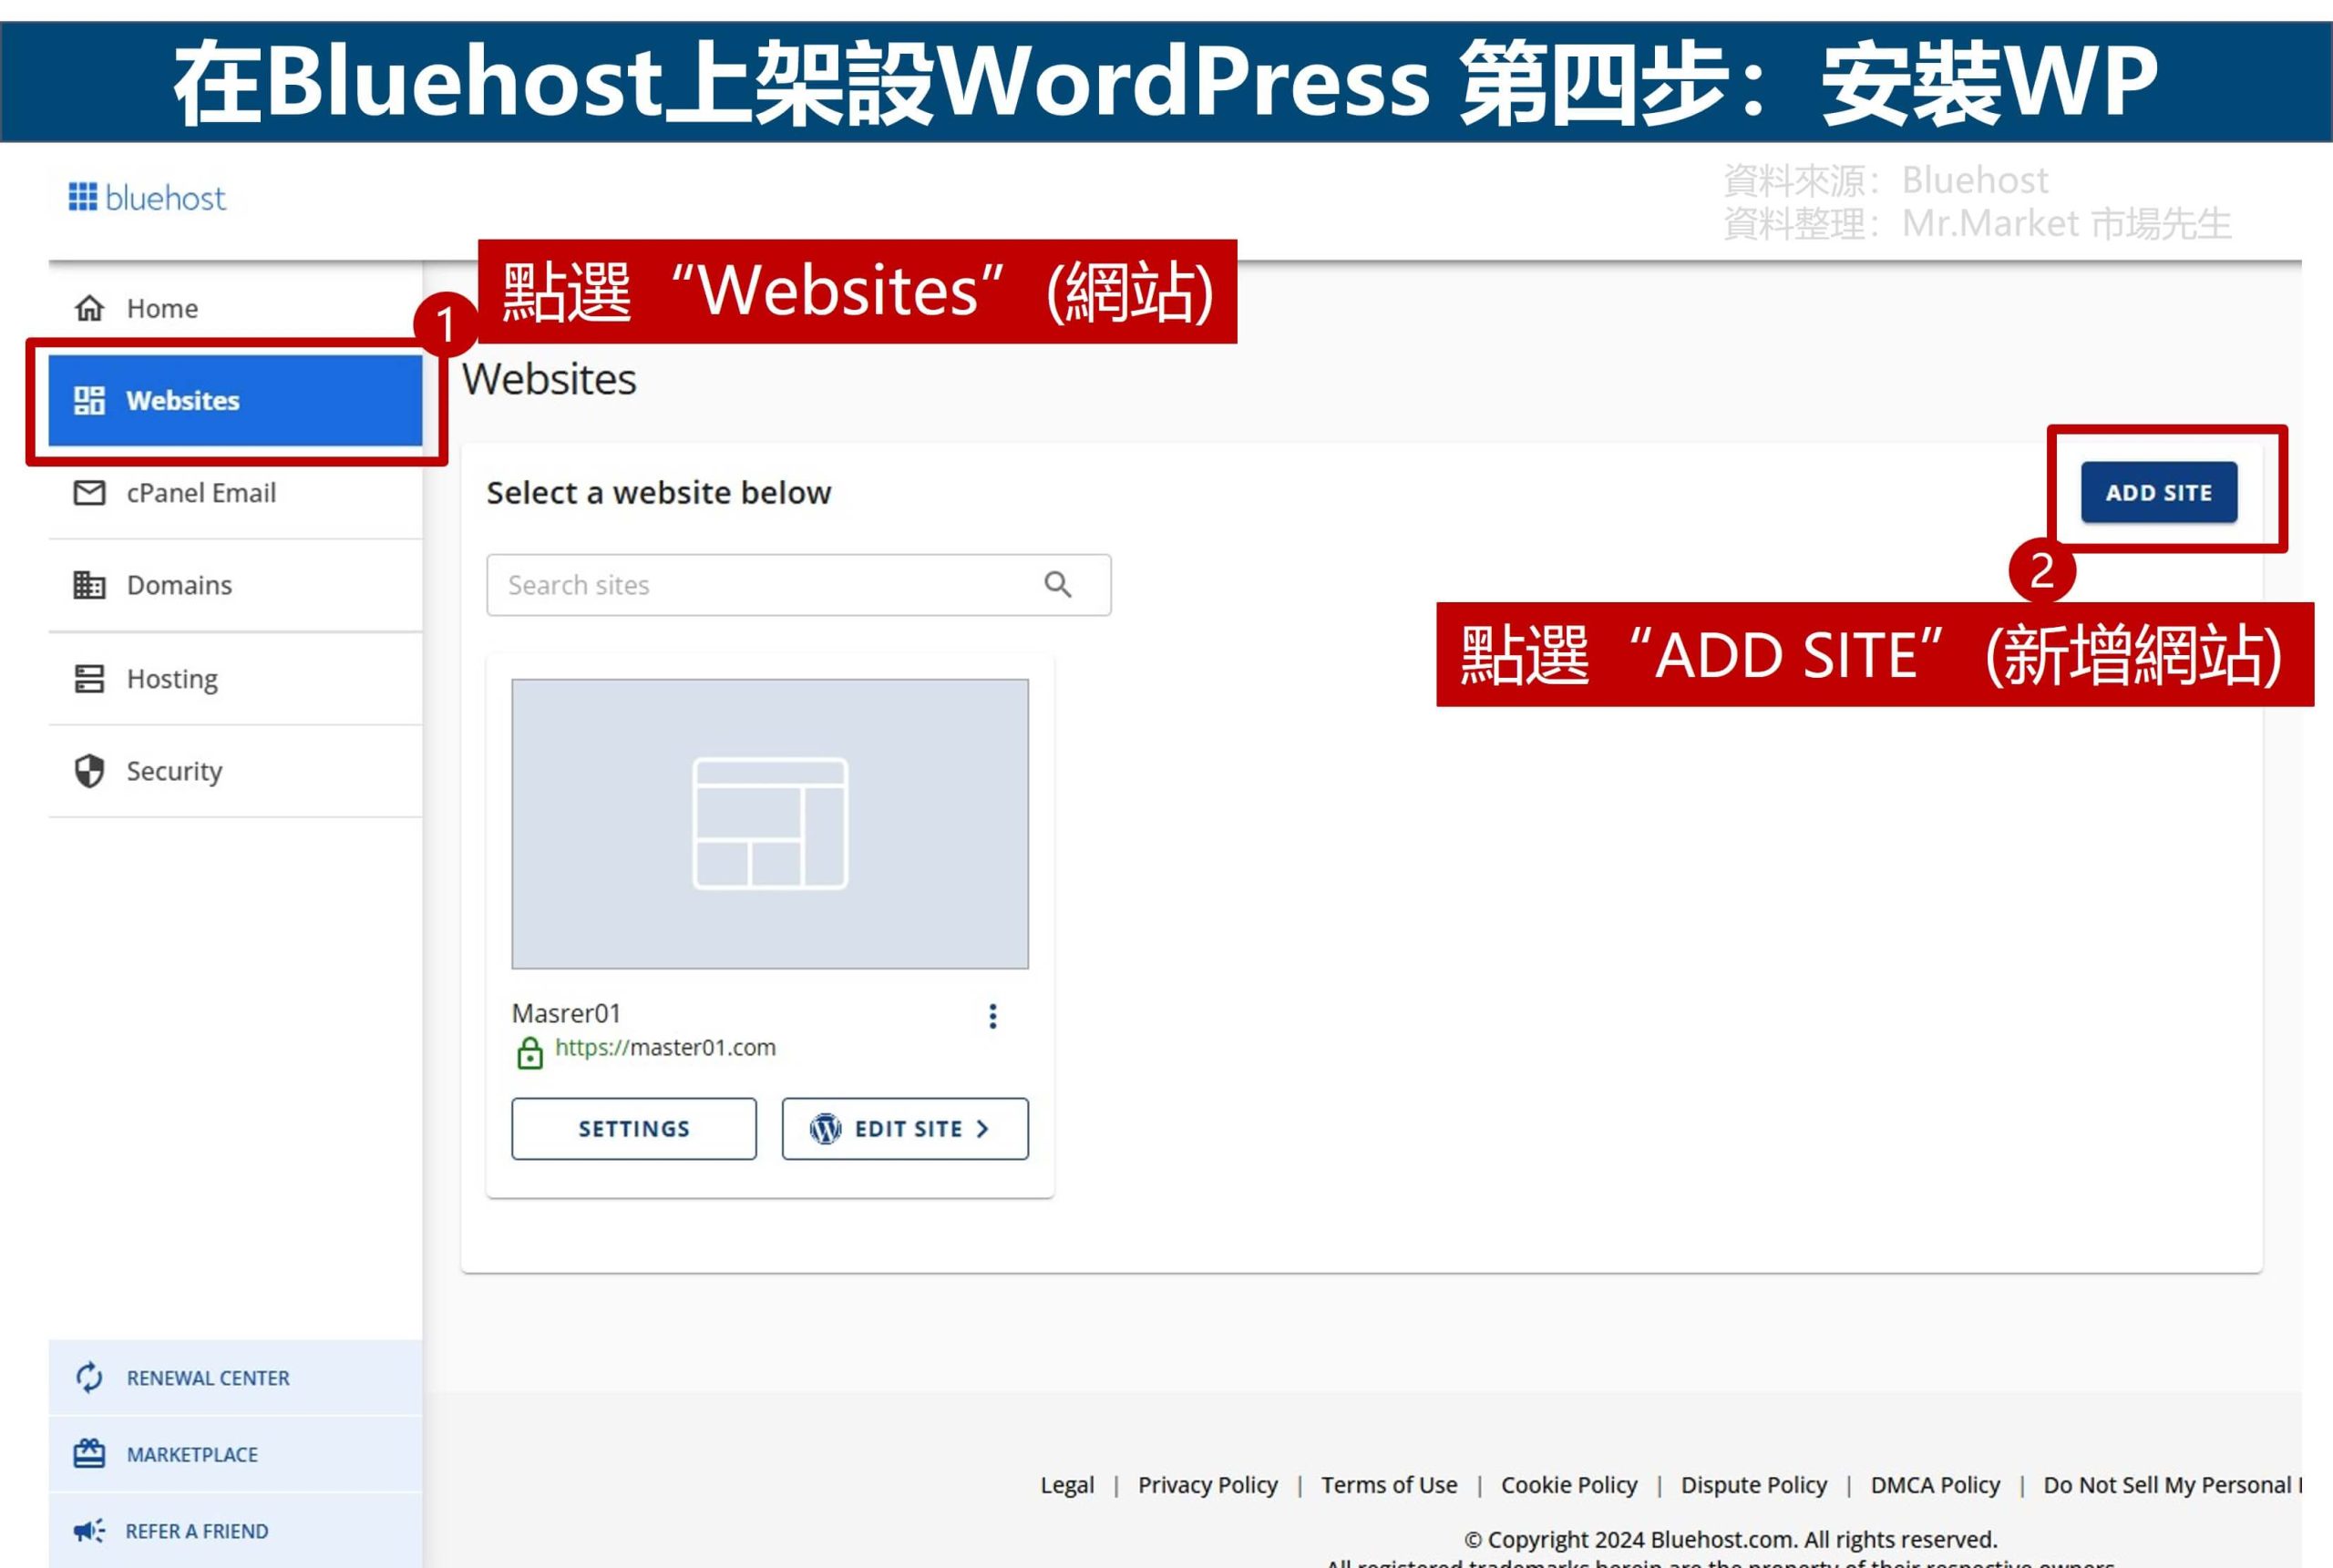Open the Masrer01 three-dot options menu
Image resolution: width=2333 pixels, height=1568 pixels.
coord(992,1016)
